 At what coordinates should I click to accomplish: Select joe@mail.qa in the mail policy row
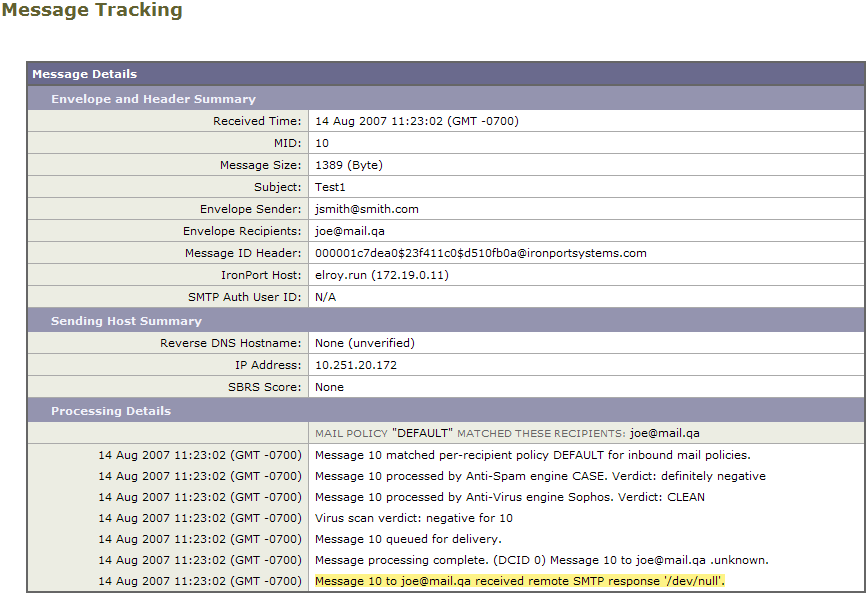tap(665, 433)
